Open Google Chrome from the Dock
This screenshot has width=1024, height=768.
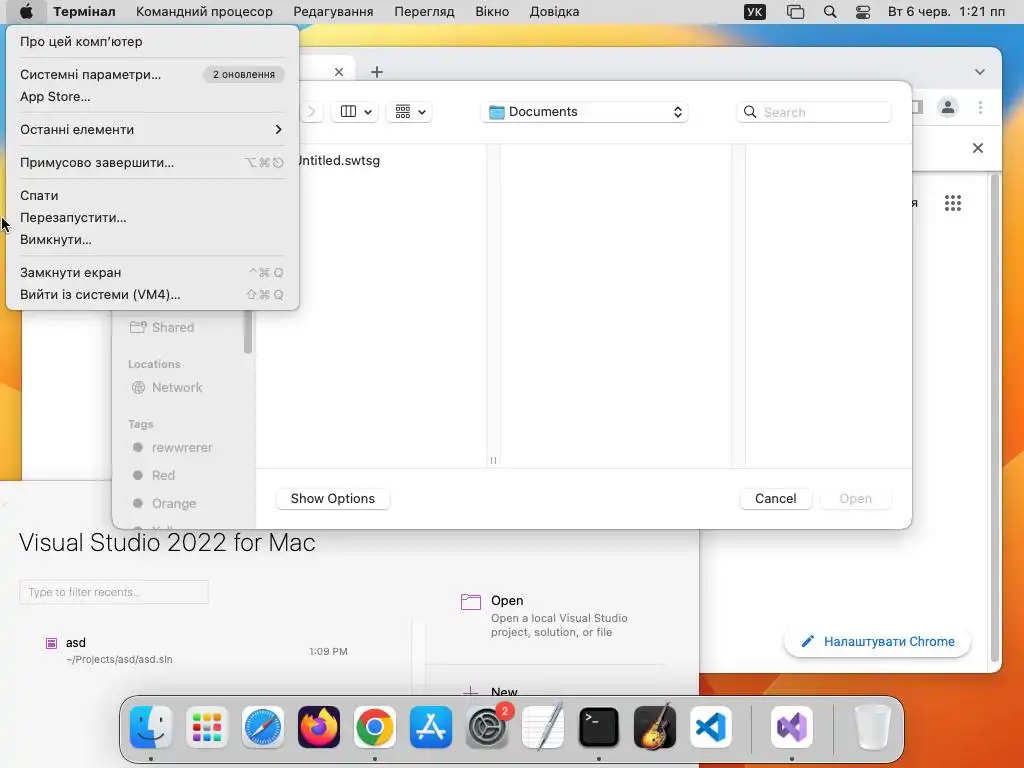click(375, 727)
